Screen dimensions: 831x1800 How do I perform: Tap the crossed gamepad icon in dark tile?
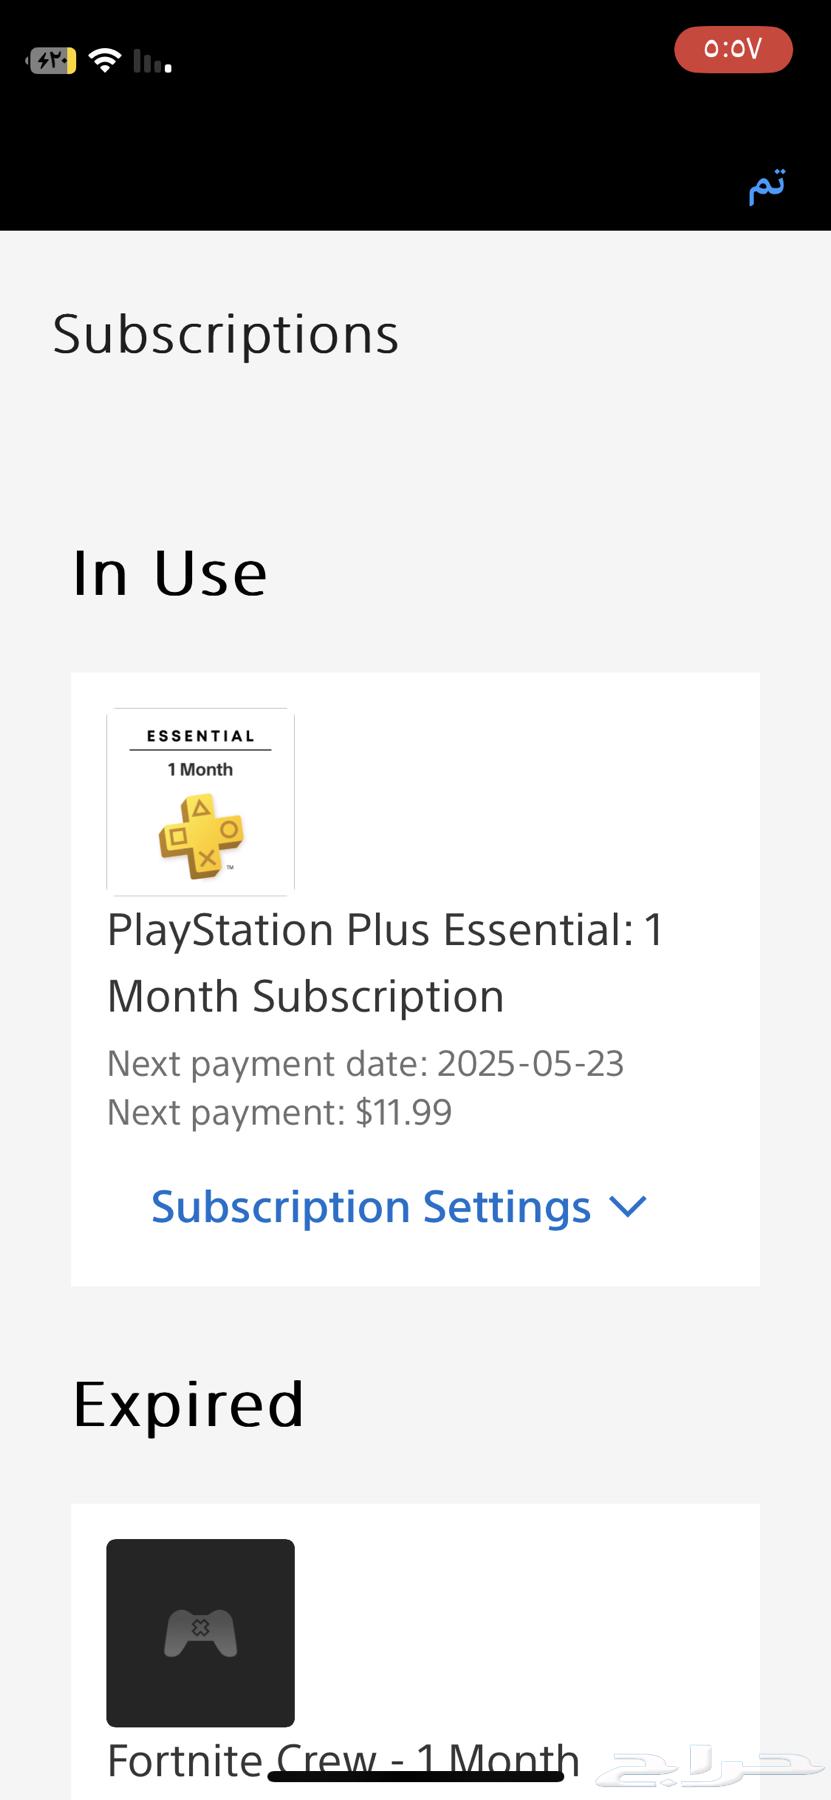[x=200, y=1633]
